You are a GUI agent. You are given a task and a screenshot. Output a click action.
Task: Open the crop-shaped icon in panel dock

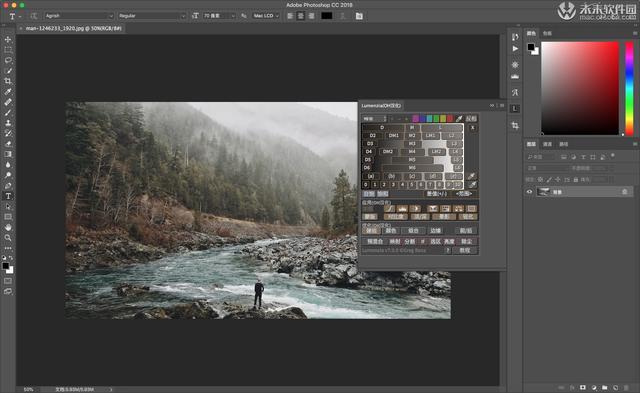[x=515, y=126]
